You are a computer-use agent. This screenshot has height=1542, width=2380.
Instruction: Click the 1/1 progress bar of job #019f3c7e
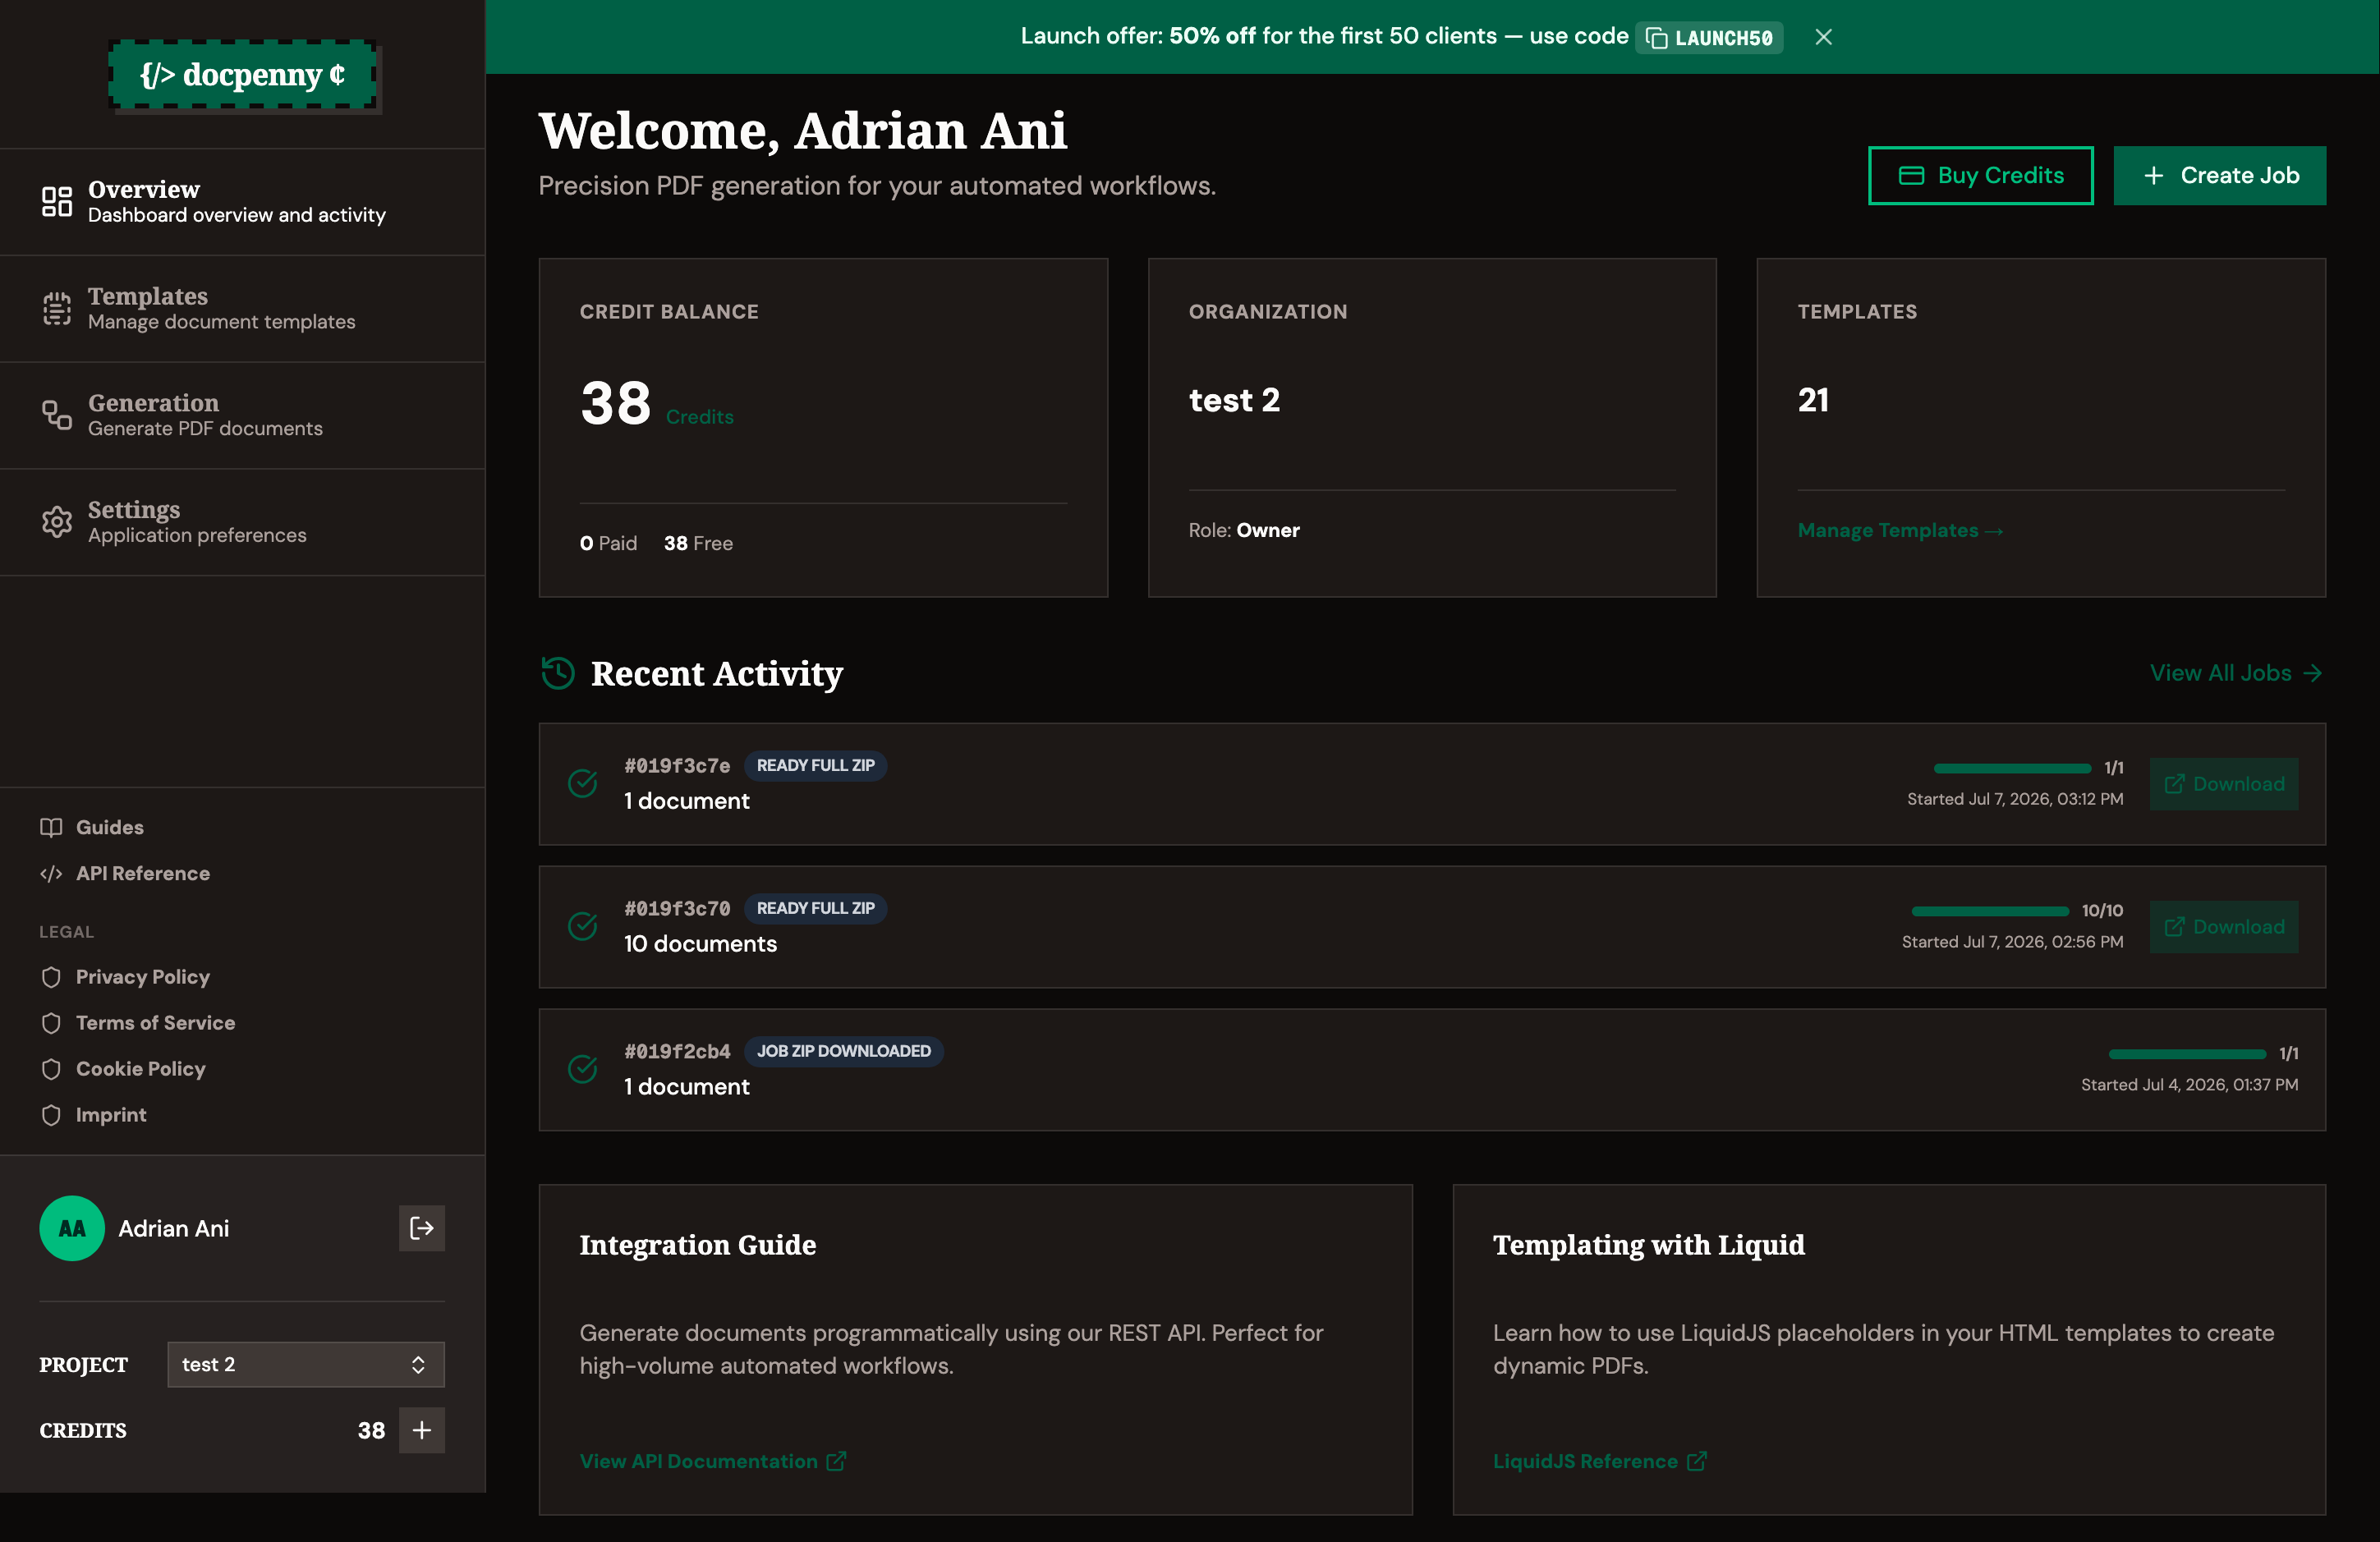coord(2012,768)
